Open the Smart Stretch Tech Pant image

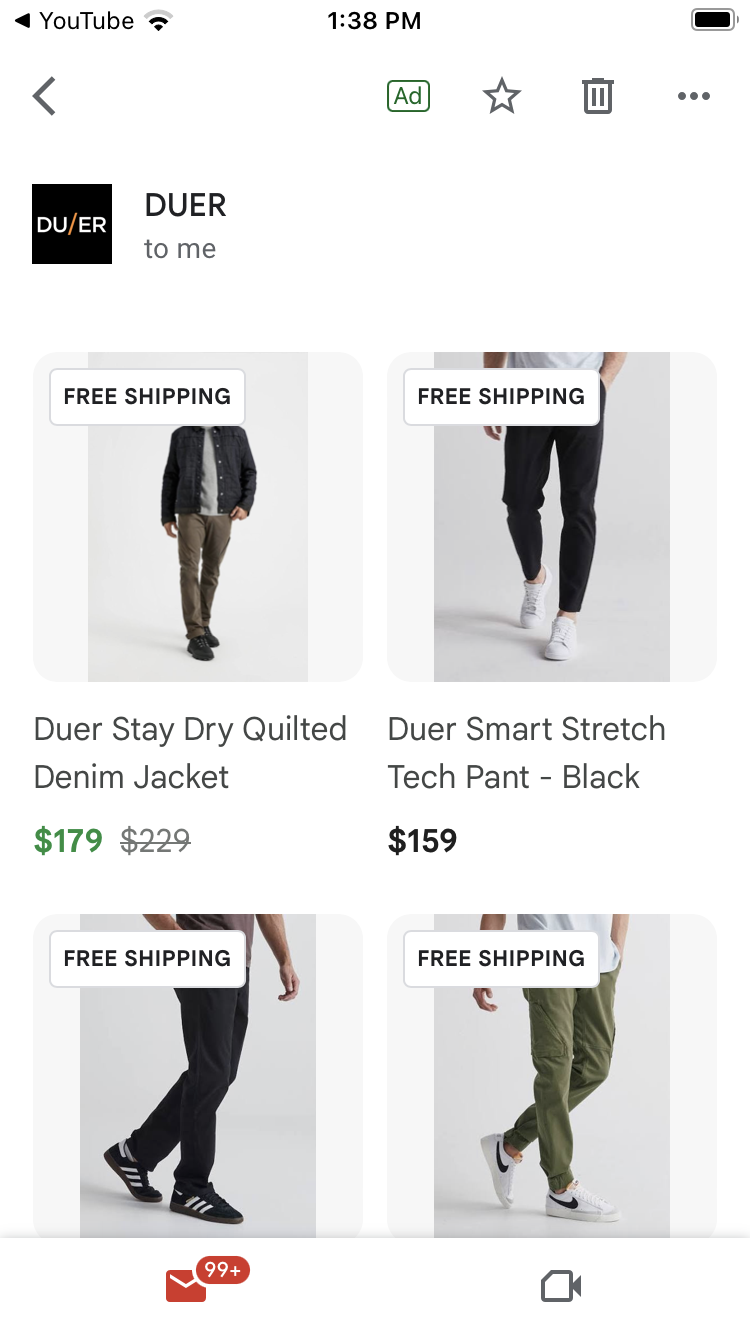551,540
